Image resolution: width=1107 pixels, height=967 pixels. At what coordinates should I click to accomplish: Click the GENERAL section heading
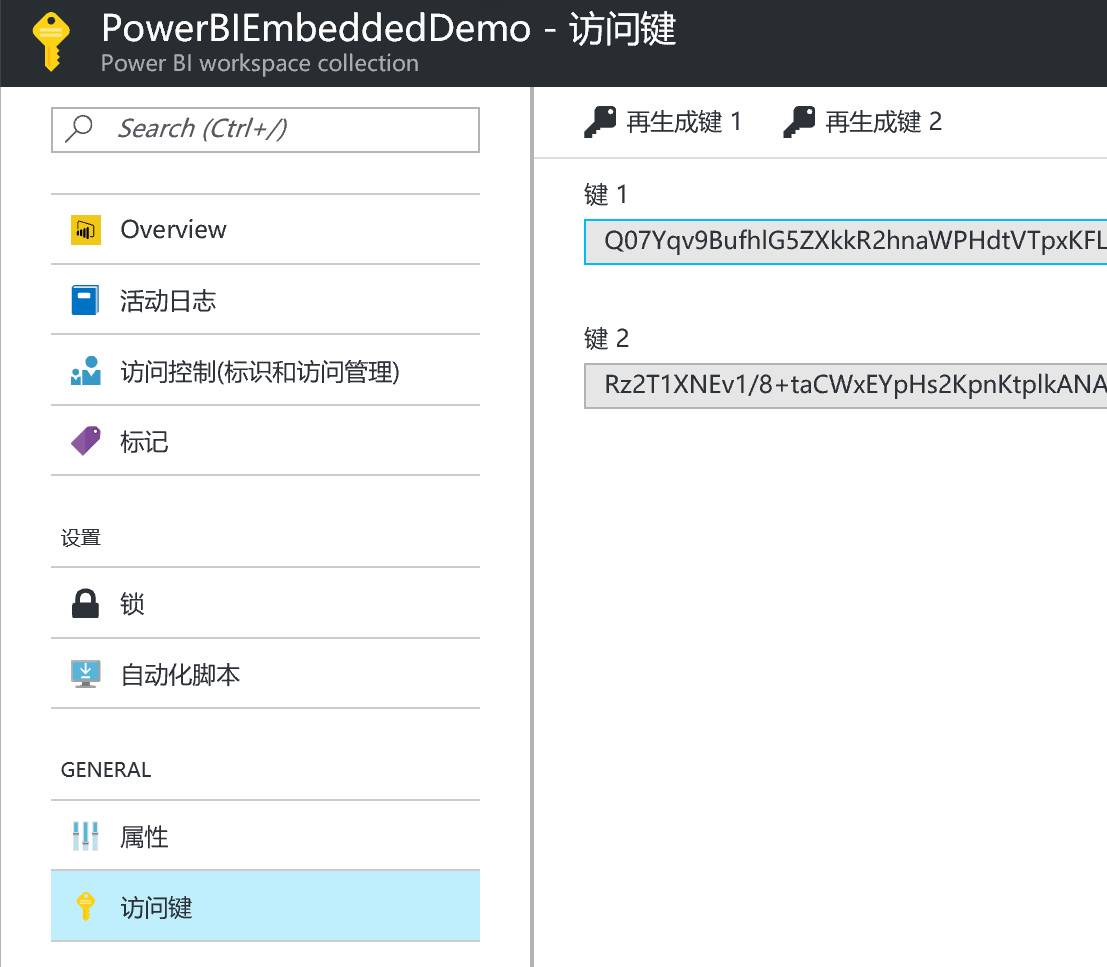click(x=106, y=769)
